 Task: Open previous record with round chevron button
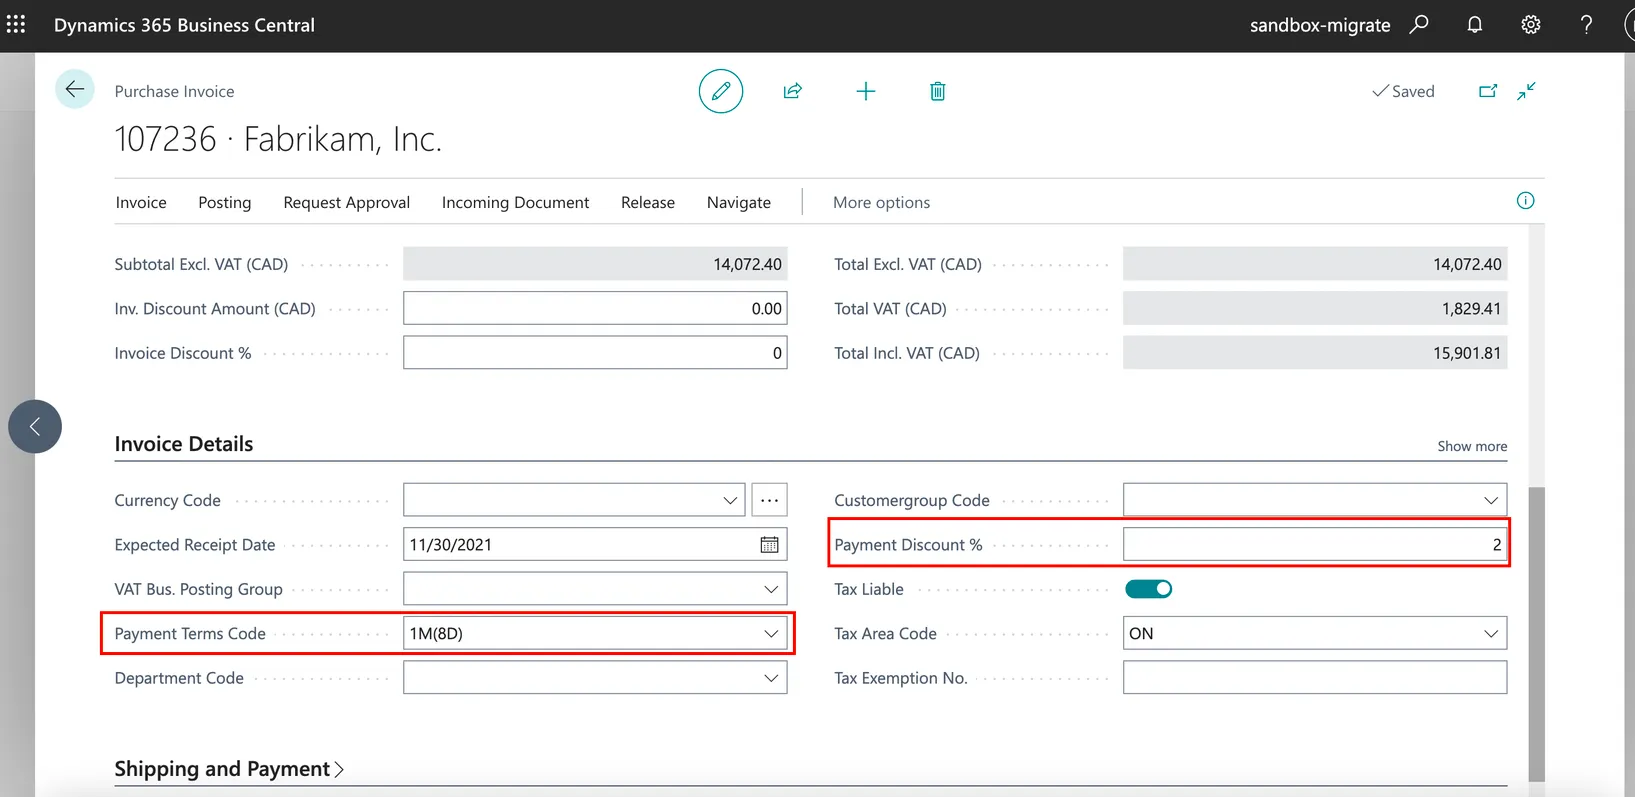point(35,427)
